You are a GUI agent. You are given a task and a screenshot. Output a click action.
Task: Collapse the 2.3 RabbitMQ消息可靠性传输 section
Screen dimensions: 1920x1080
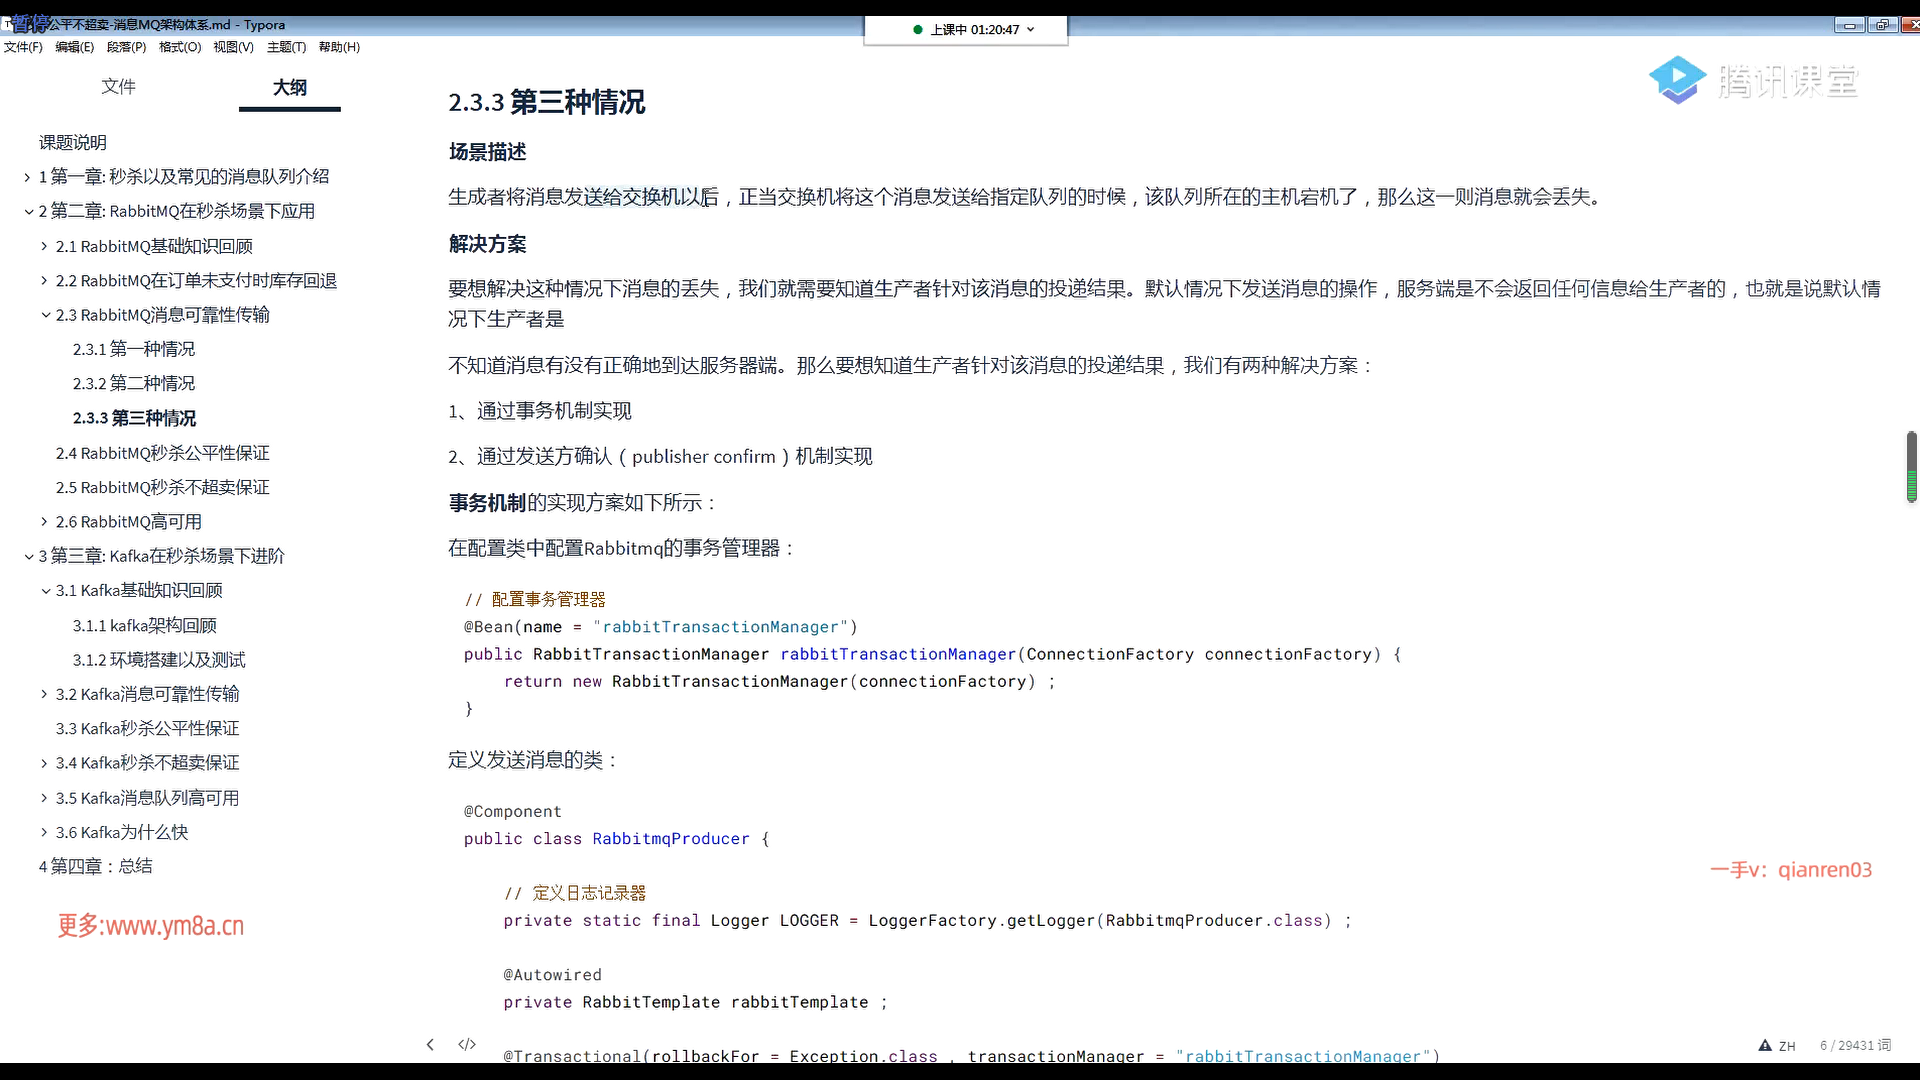(45, 315)
